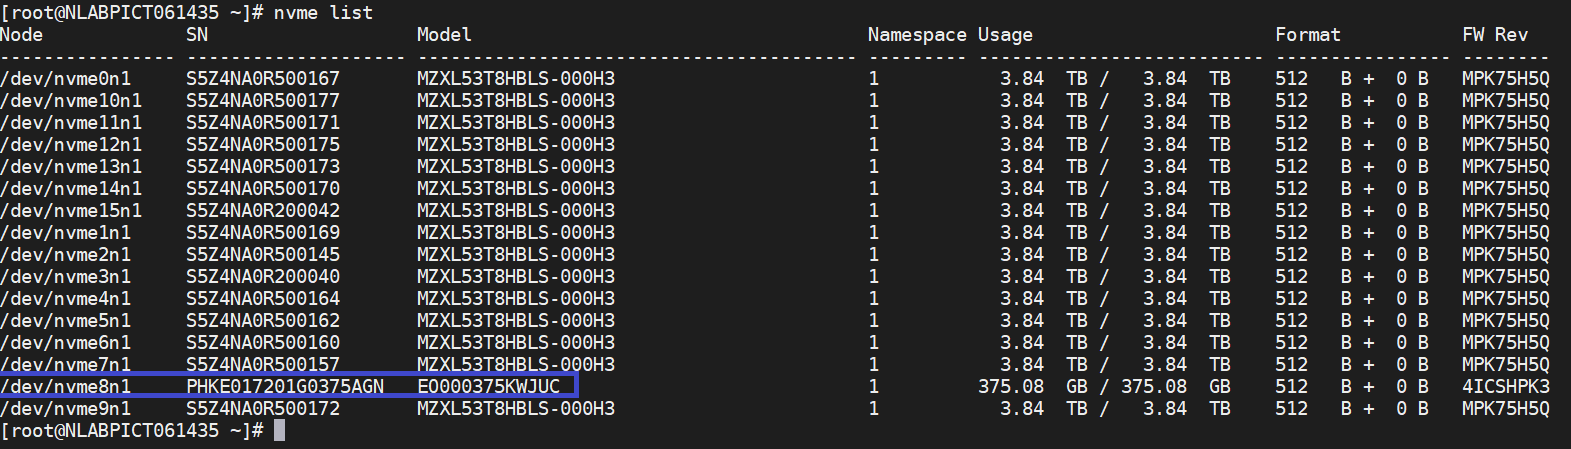Click the SN column header
The height and width of the screenshot is (449, 1571).
point(197,35)
